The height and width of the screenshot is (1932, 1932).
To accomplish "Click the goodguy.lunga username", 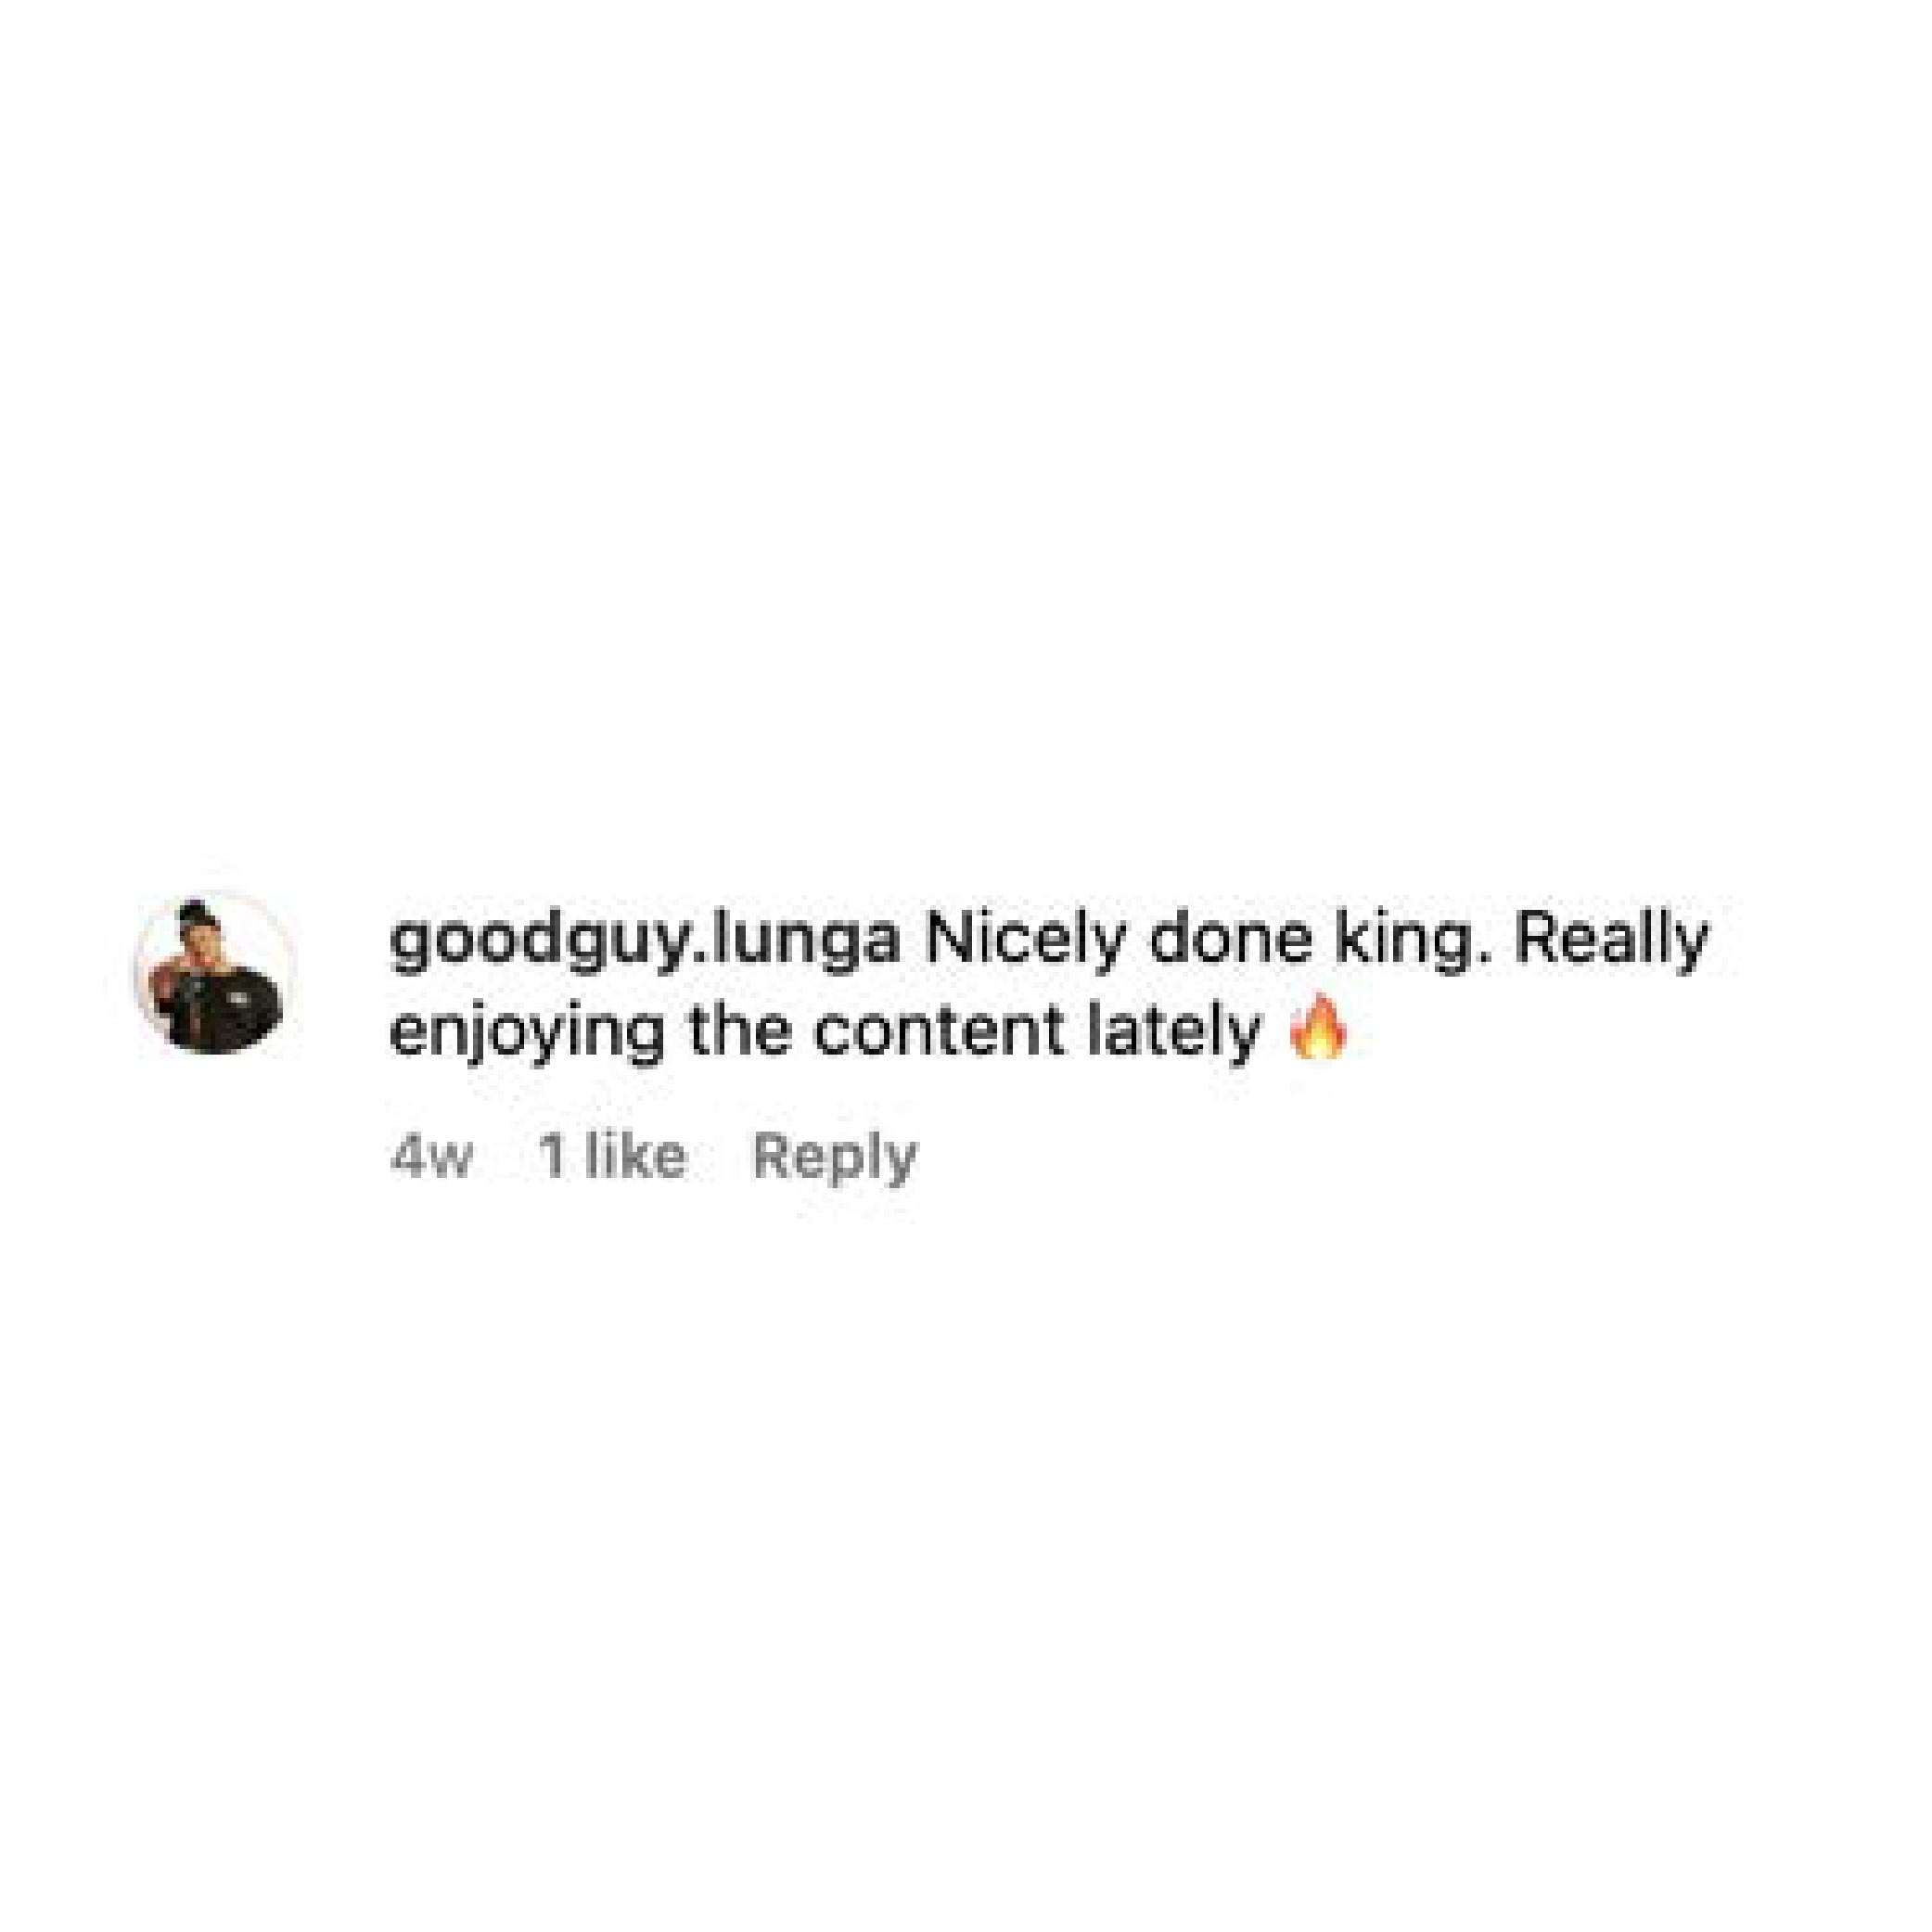I will click(x=643, y=943).
